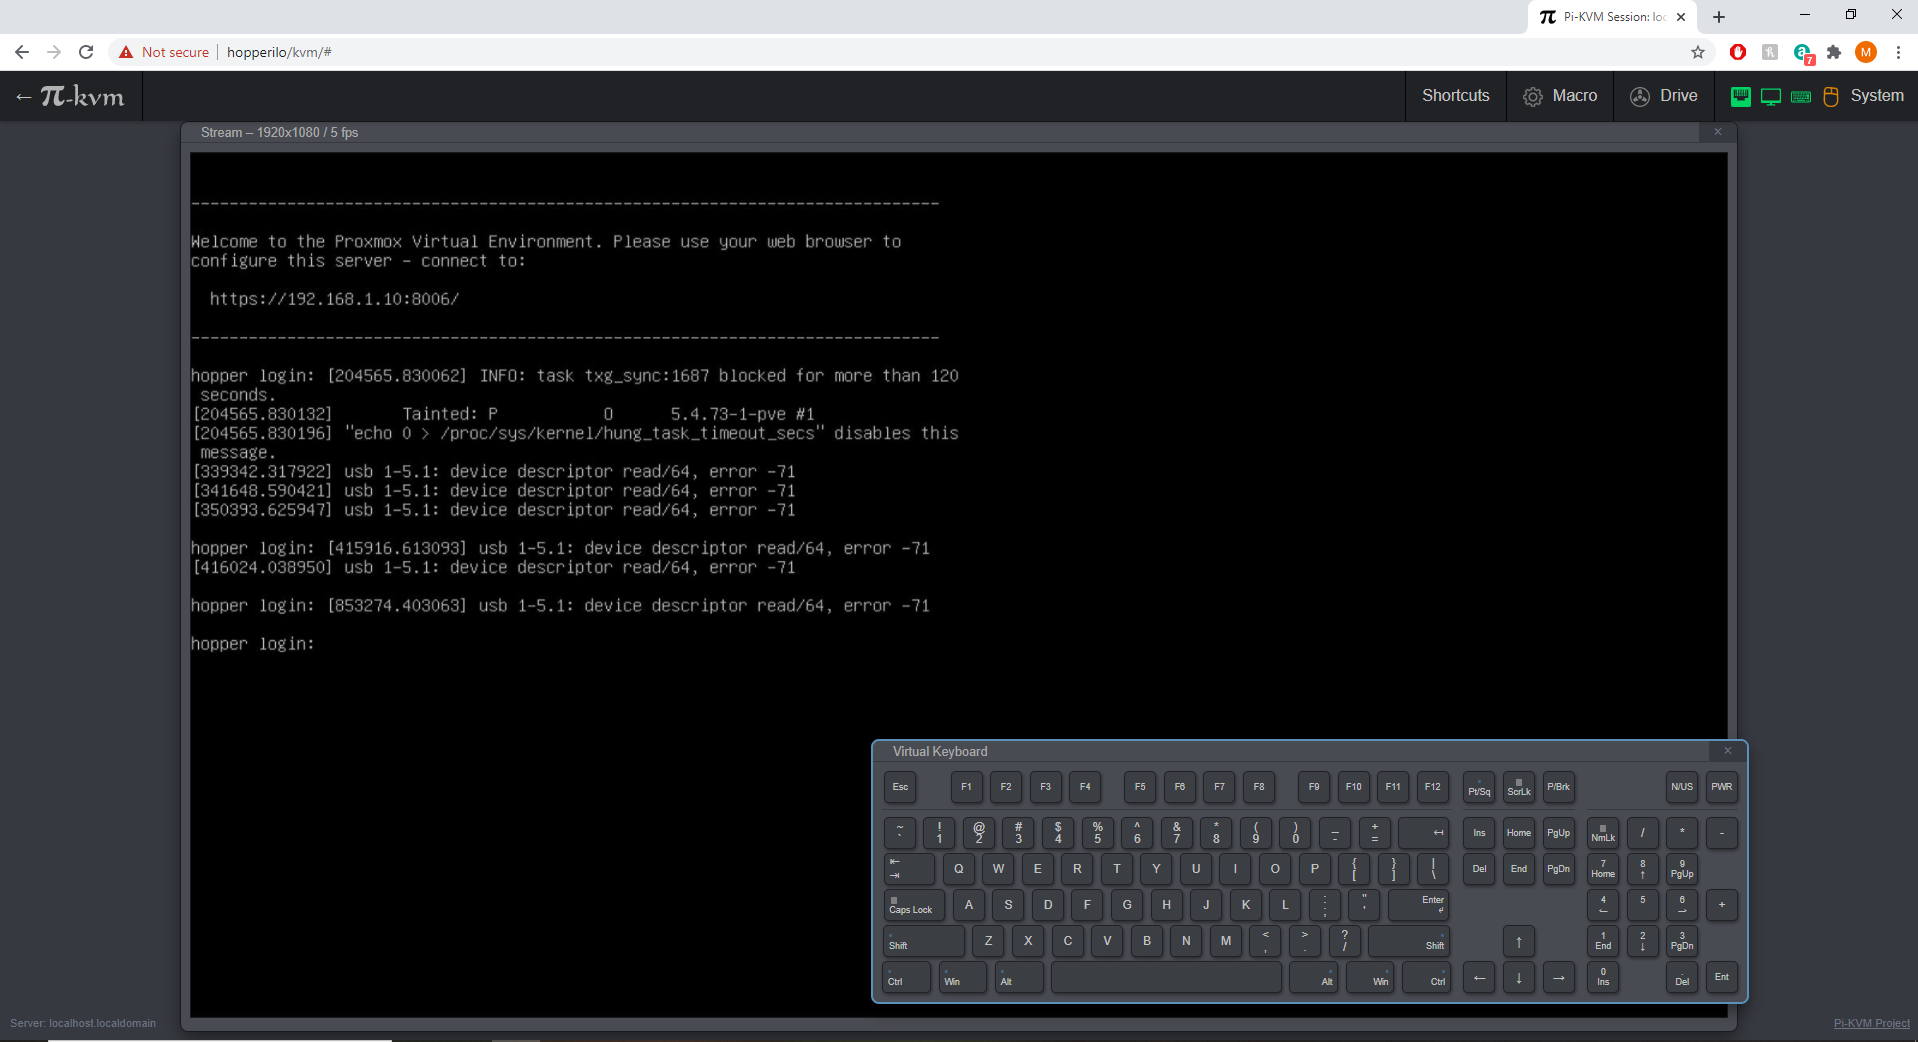Reload the page in the browser

(x=86, y=52)
